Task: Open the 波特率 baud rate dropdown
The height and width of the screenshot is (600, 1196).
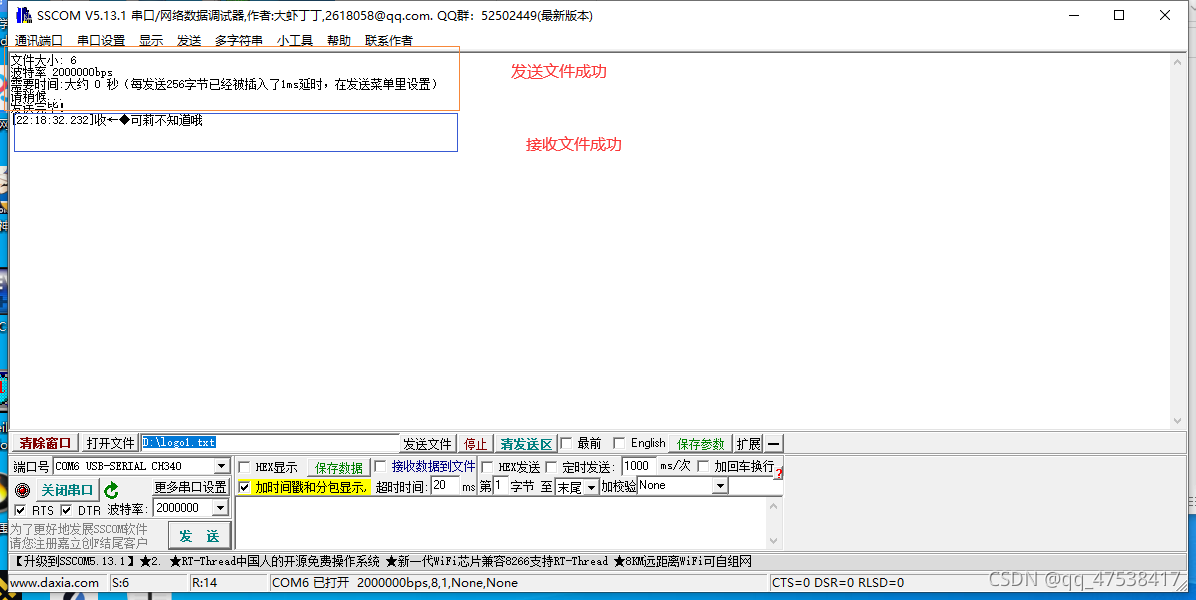Action: coord(220,508)
